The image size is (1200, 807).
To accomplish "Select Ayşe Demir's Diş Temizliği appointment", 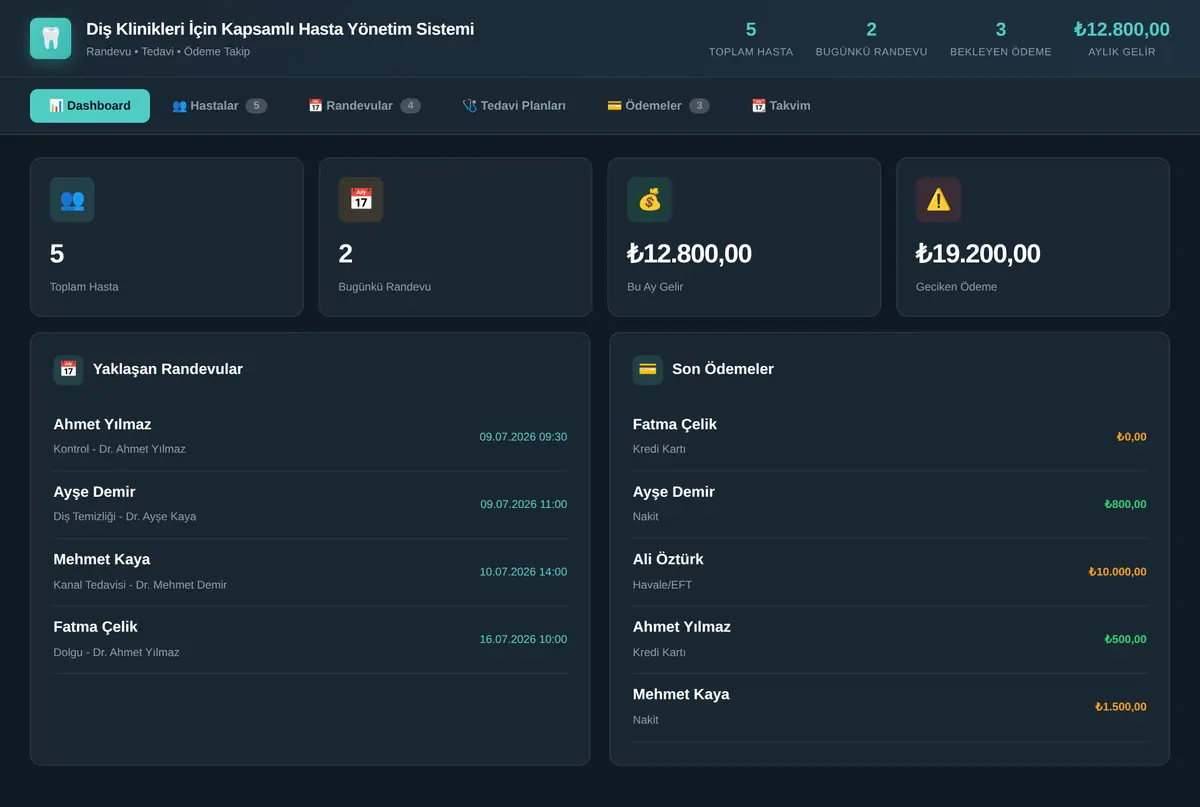I will (310, 504).
